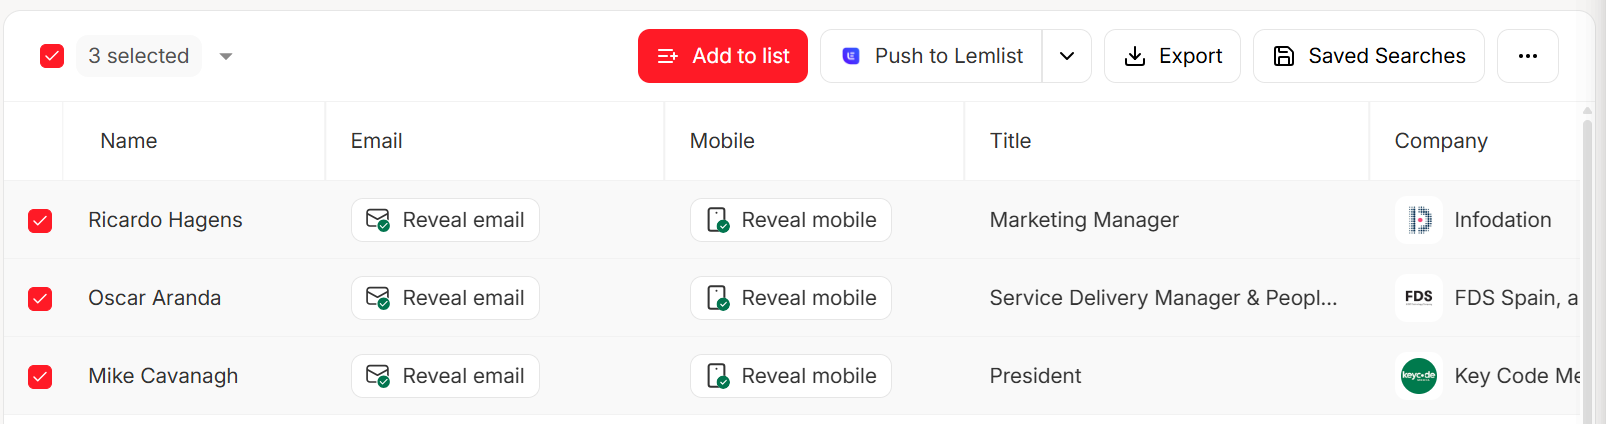Image resolution: width=1606 pixels, height=424 pixels.
Task: Reveal email for Ricardo Hagens
Action: click(x=445, y=220)
